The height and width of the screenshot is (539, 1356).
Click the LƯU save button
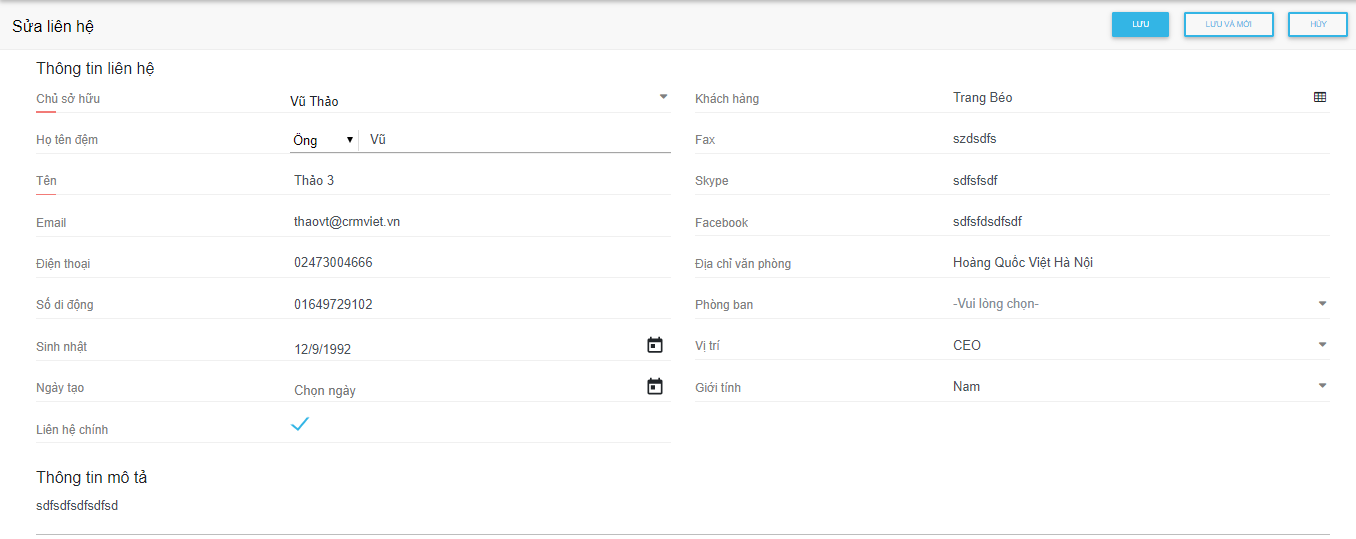point(1140,25)
